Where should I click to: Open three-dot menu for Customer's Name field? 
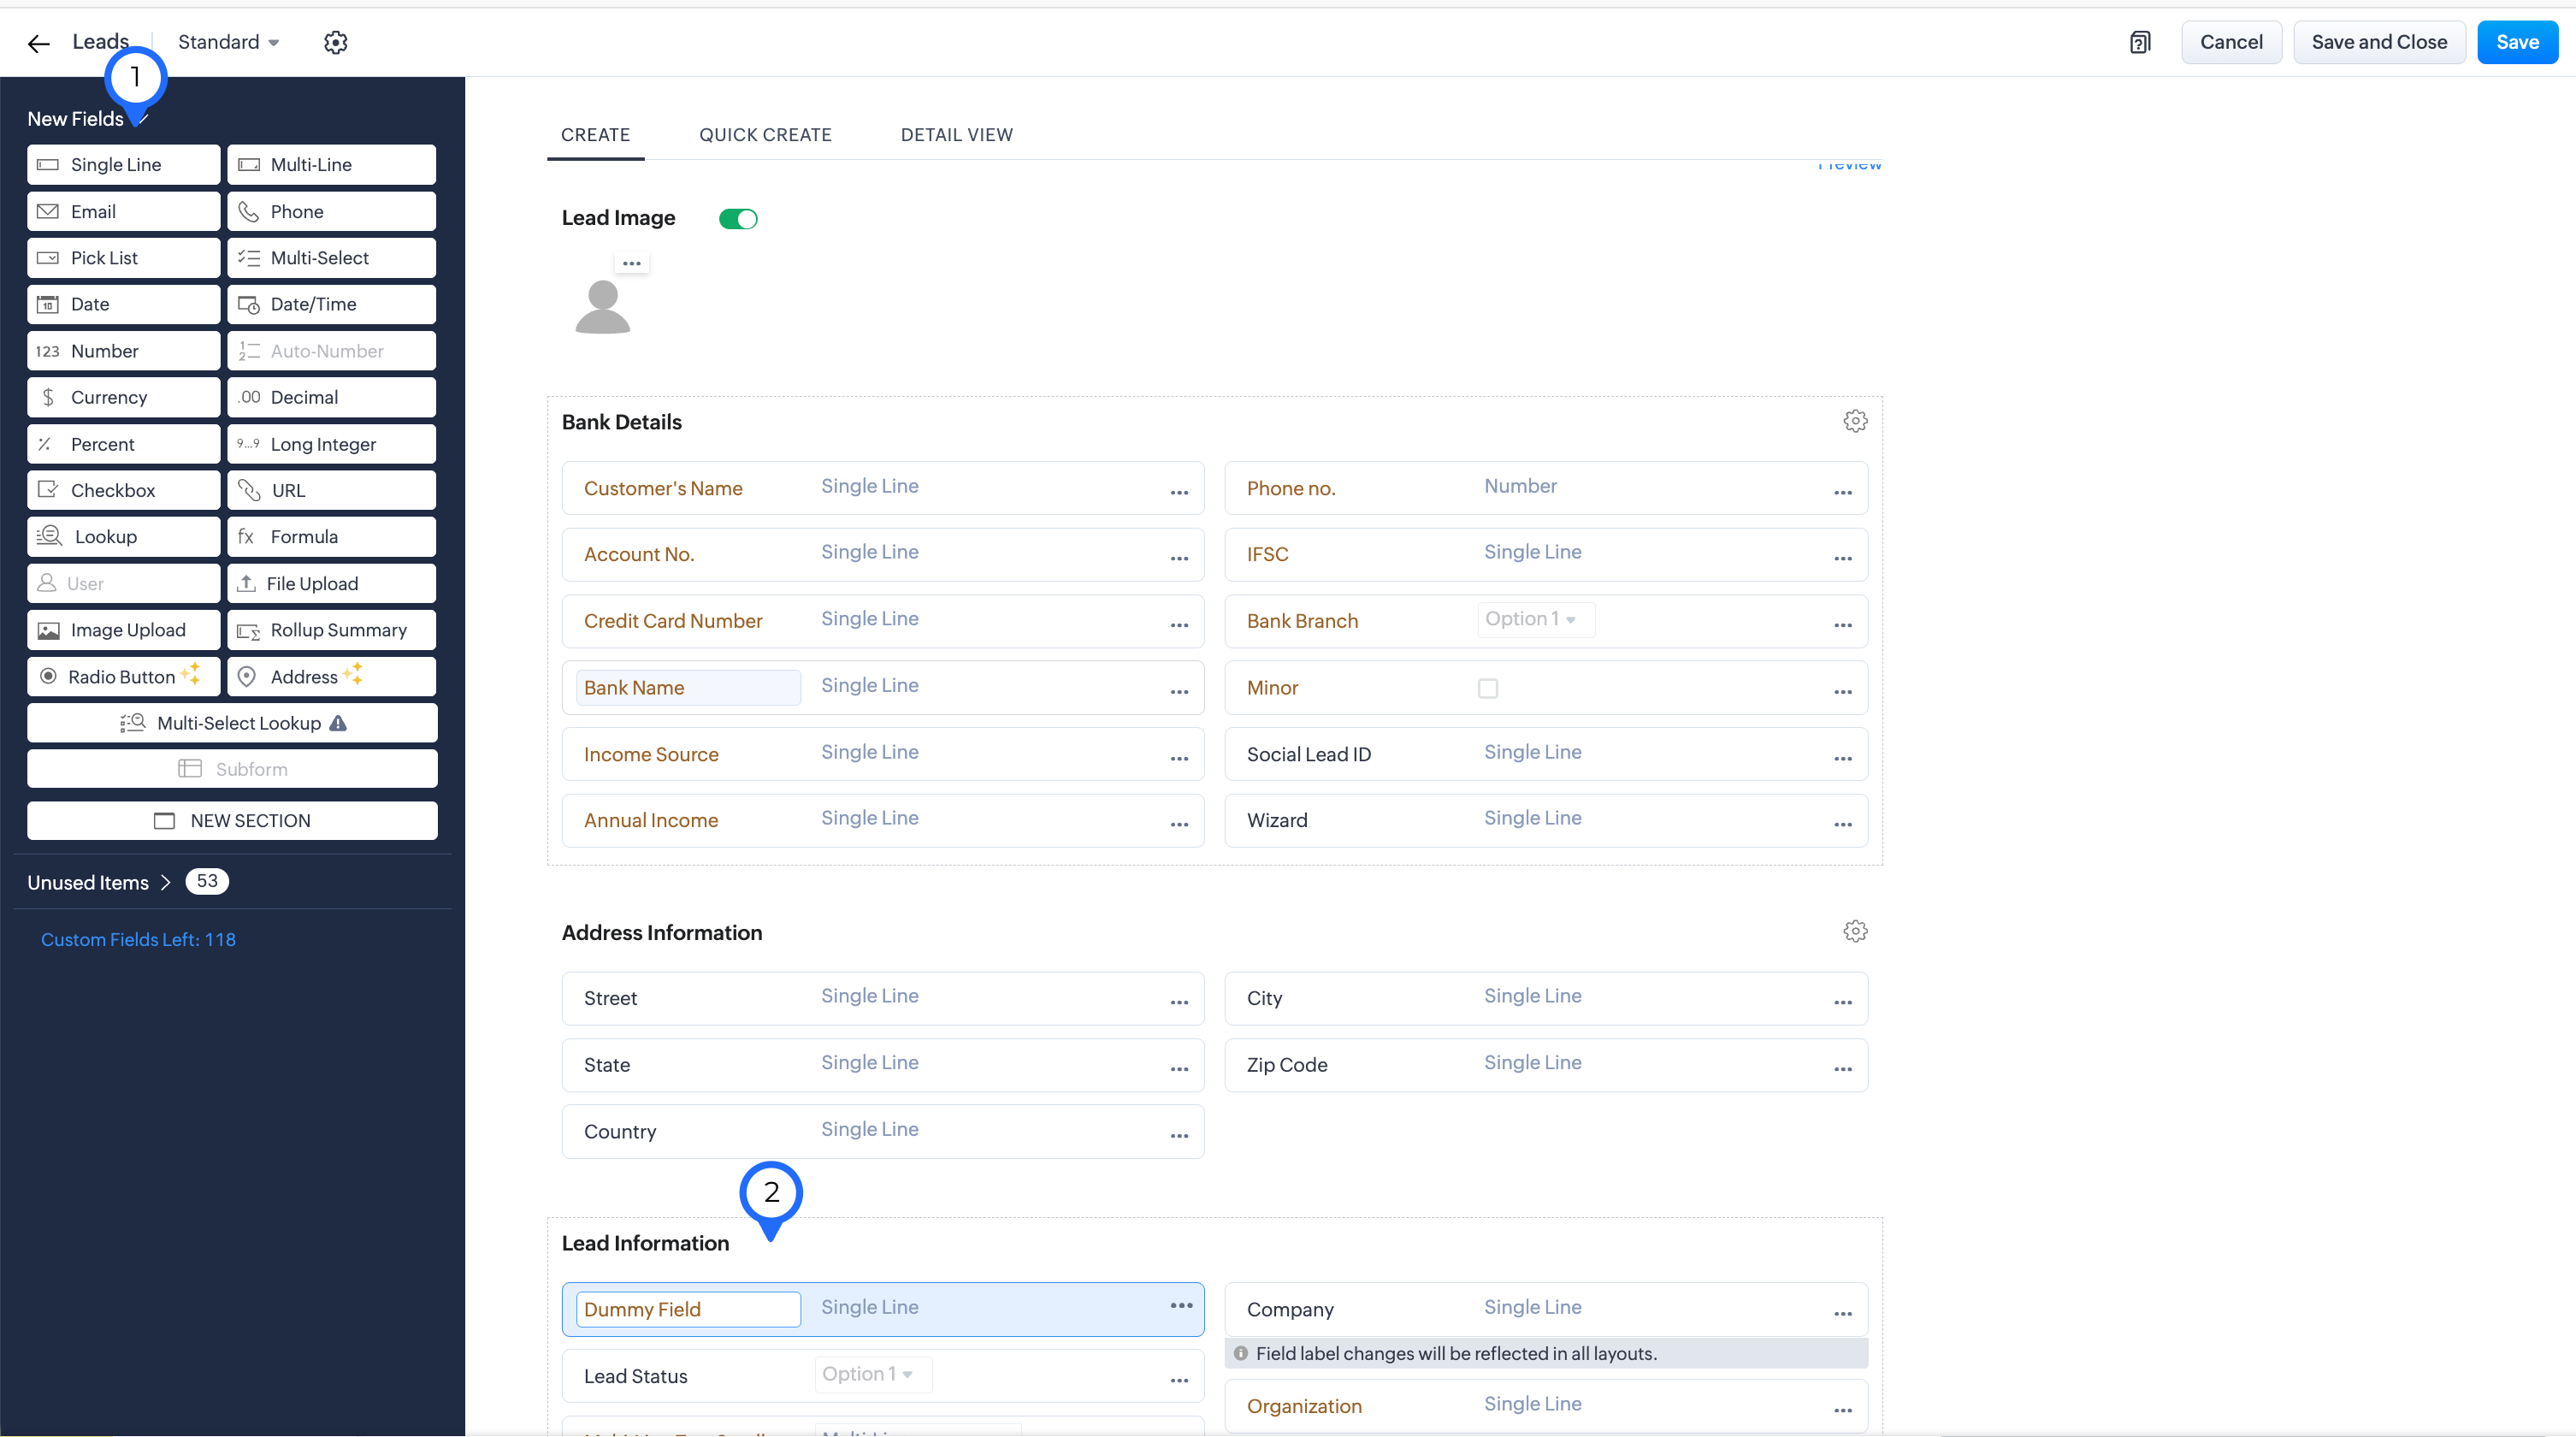click(x=1179, y=491)
